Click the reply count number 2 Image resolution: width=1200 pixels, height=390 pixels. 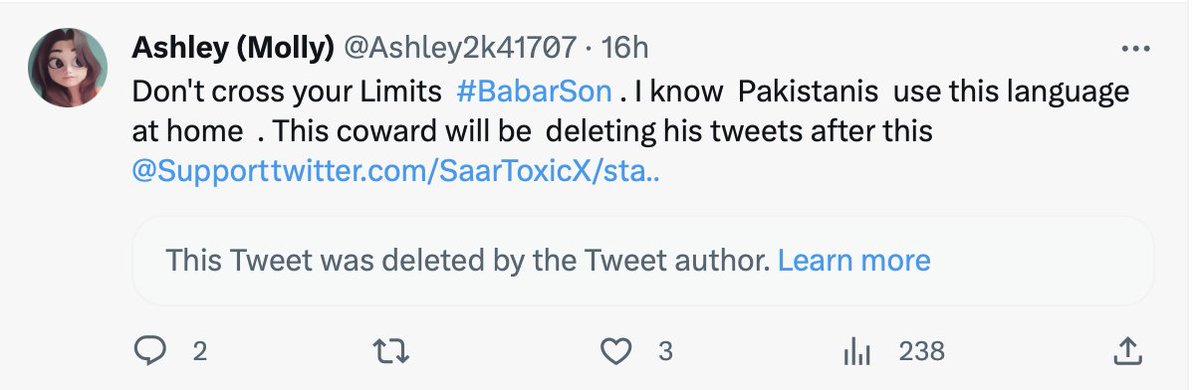(199, 351)
